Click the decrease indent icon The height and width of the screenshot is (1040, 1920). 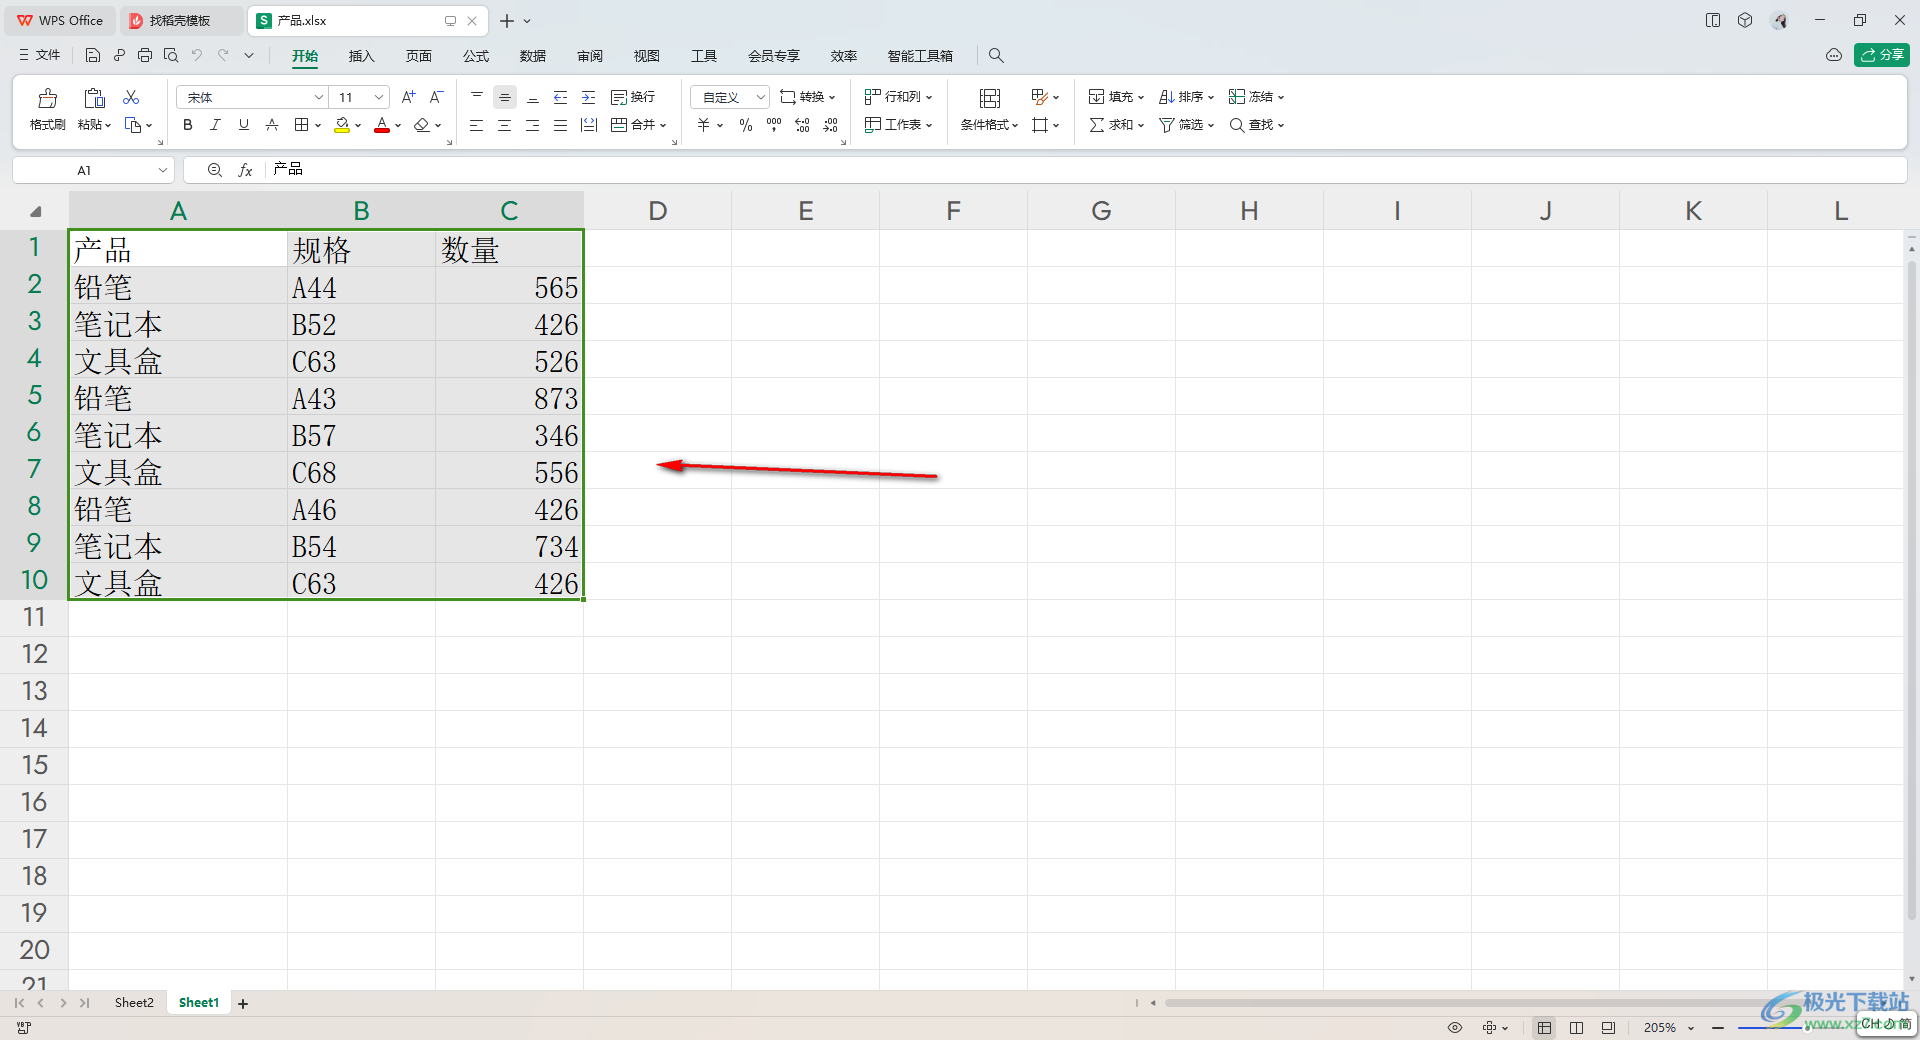[561, 97]
